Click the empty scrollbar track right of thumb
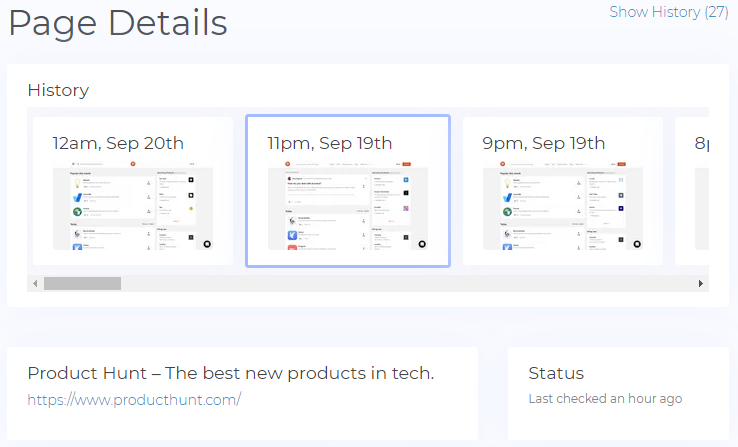The image size is (738, 447). (x=400, y=284)
